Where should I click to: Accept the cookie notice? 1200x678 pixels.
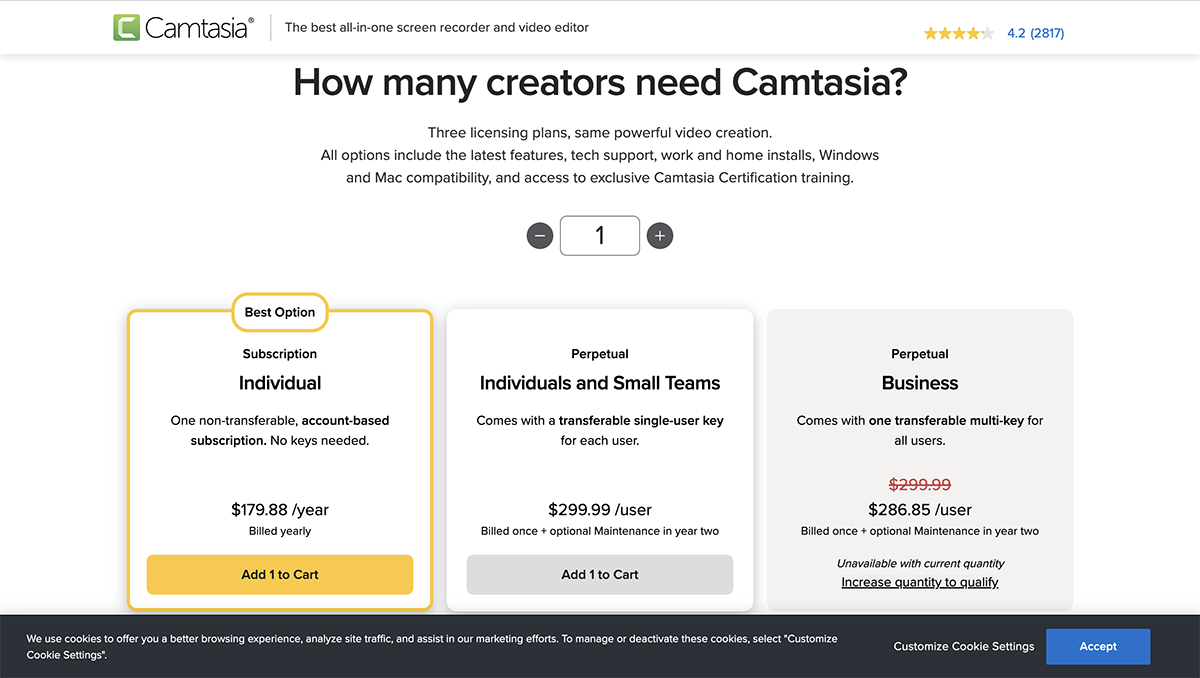click(x=1097, y=646)
